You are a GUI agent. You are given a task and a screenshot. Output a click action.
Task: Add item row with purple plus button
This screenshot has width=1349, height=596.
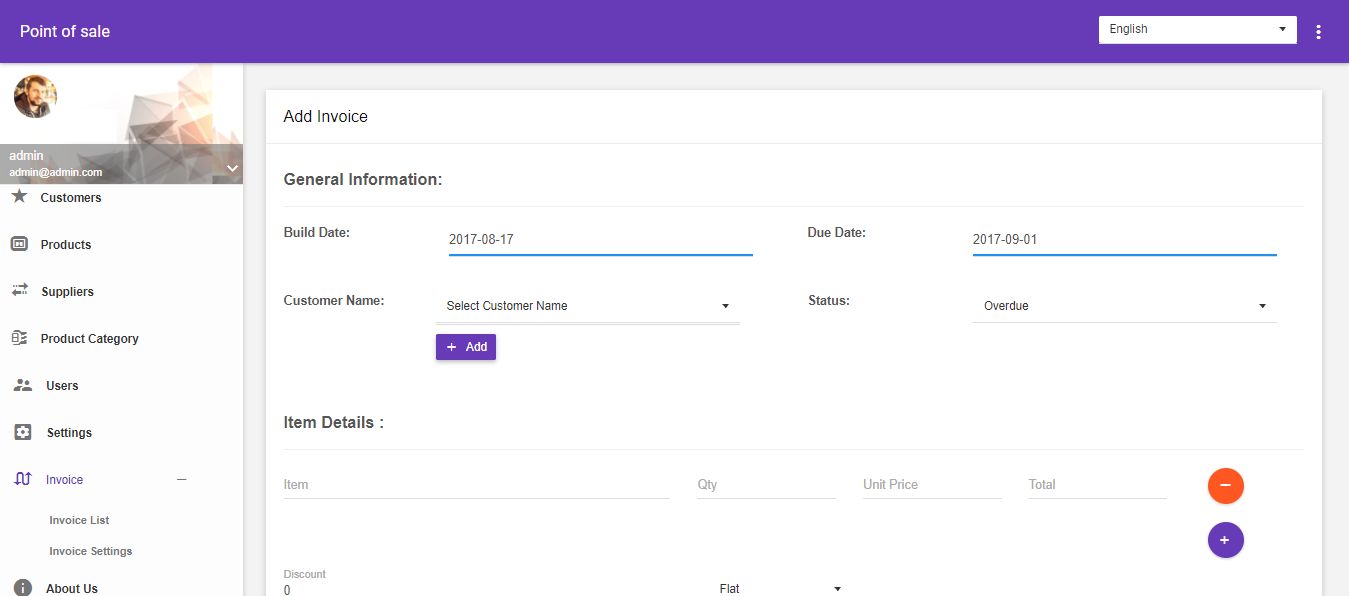coord(1225,540)
